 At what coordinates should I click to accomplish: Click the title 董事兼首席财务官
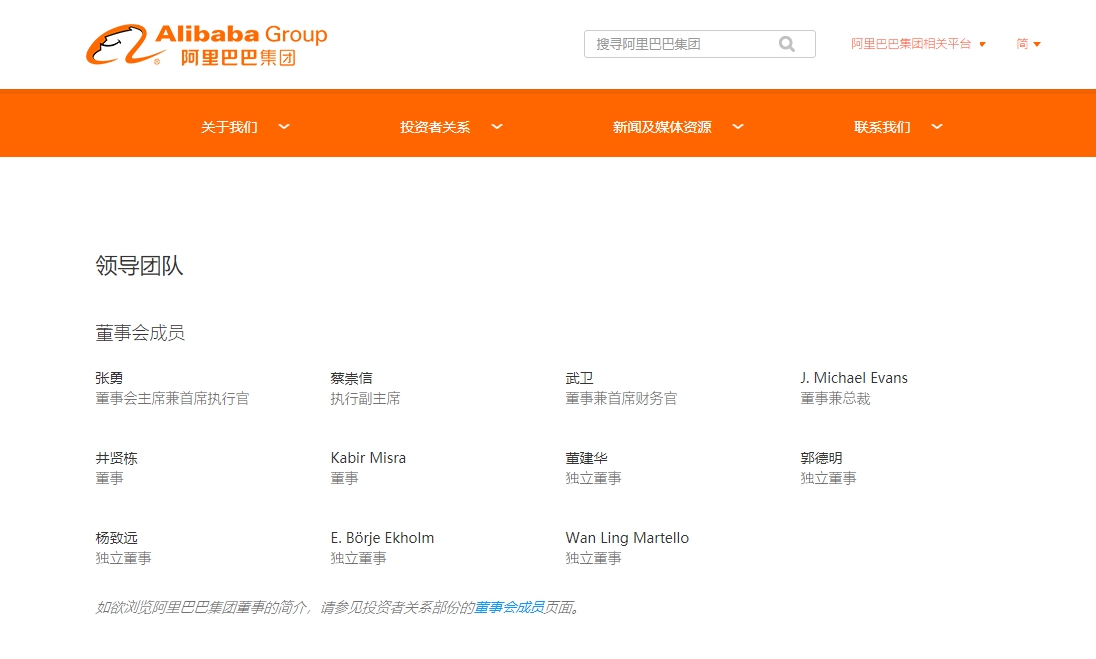pyautogui.click(x=621, y=398)
